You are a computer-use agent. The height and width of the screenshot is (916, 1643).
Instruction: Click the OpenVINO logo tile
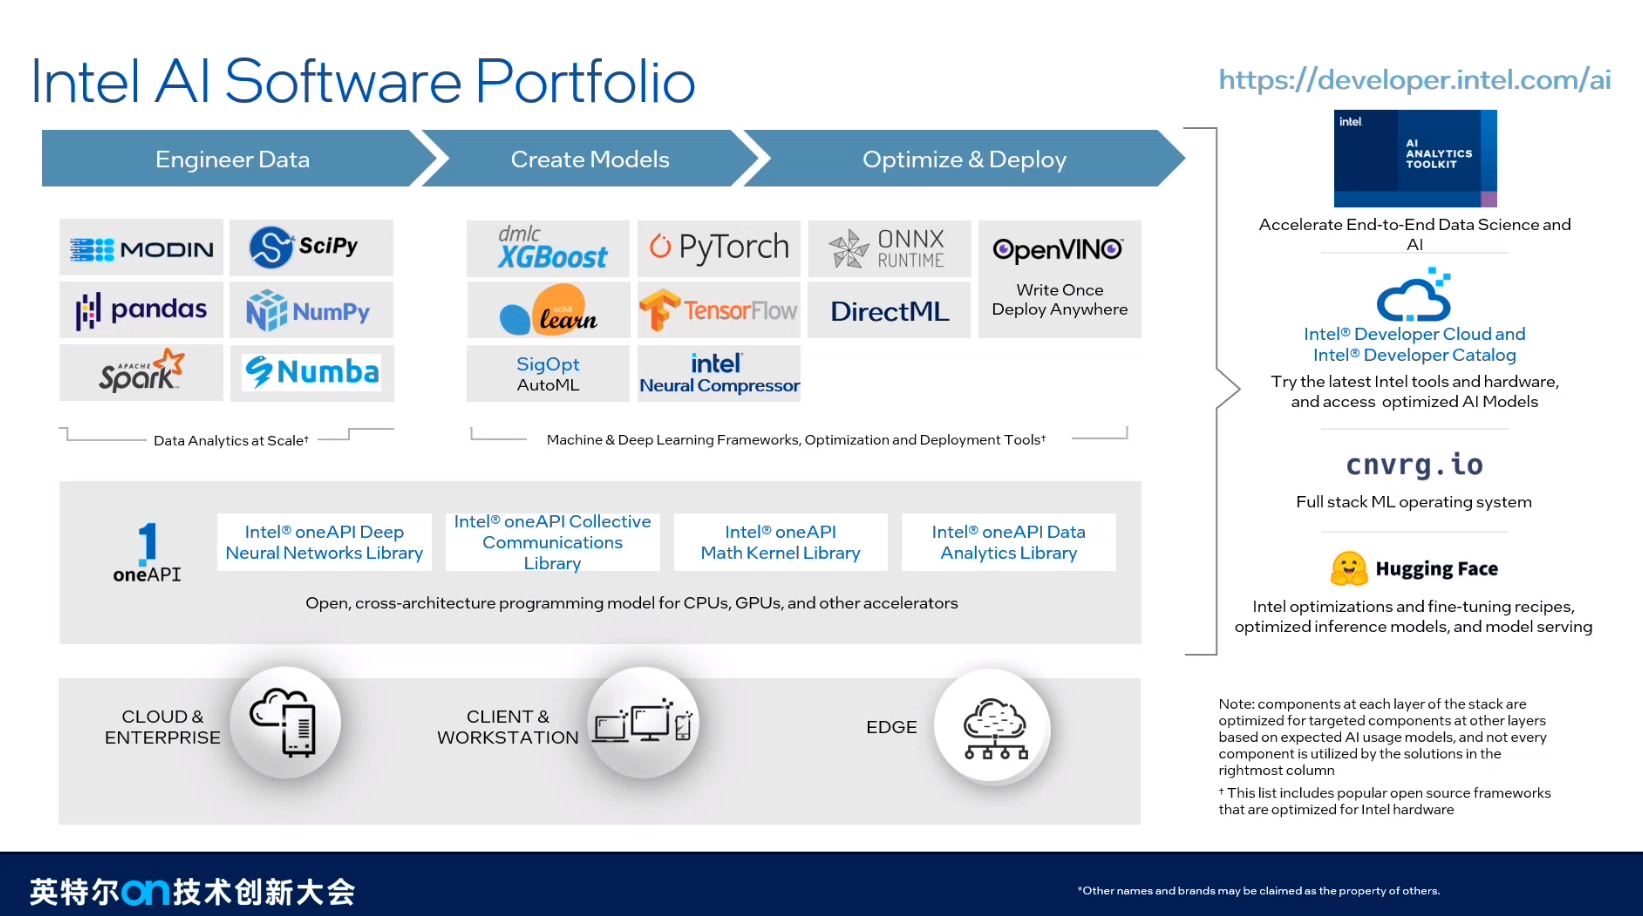click(1059, 279)
